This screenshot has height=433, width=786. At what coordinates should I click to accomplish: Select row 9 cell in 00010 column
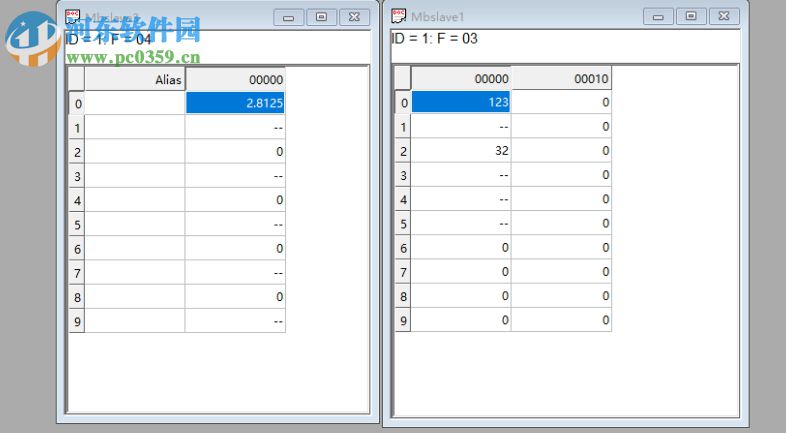561,320
